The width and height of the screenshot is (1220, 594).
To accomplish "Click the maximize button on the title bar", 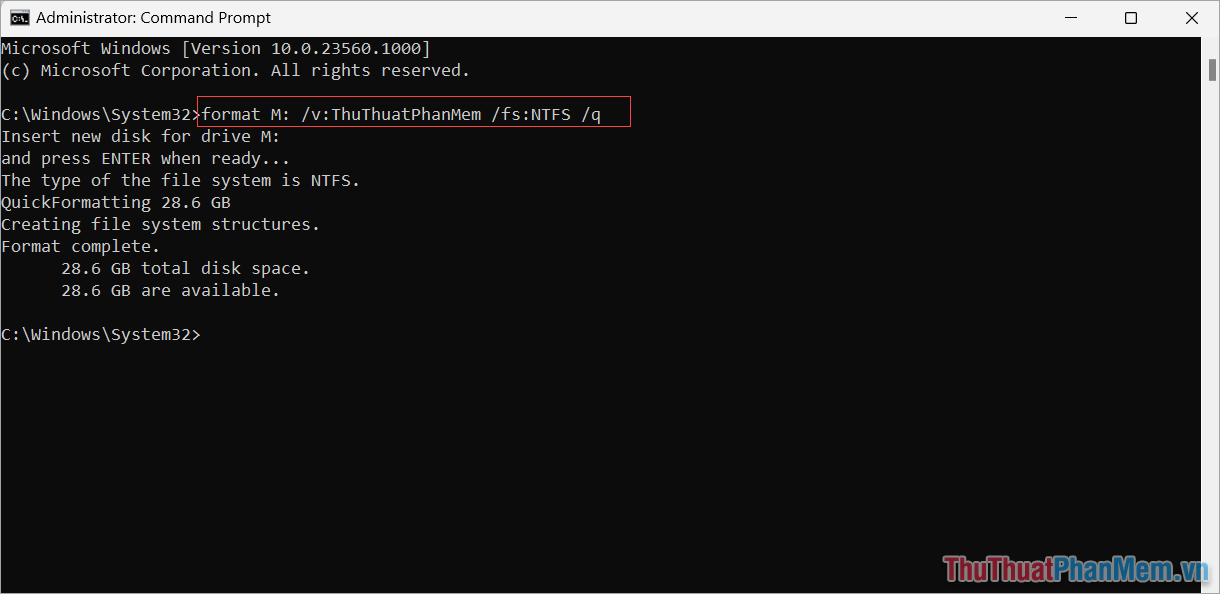I will tap(1131, 17).
